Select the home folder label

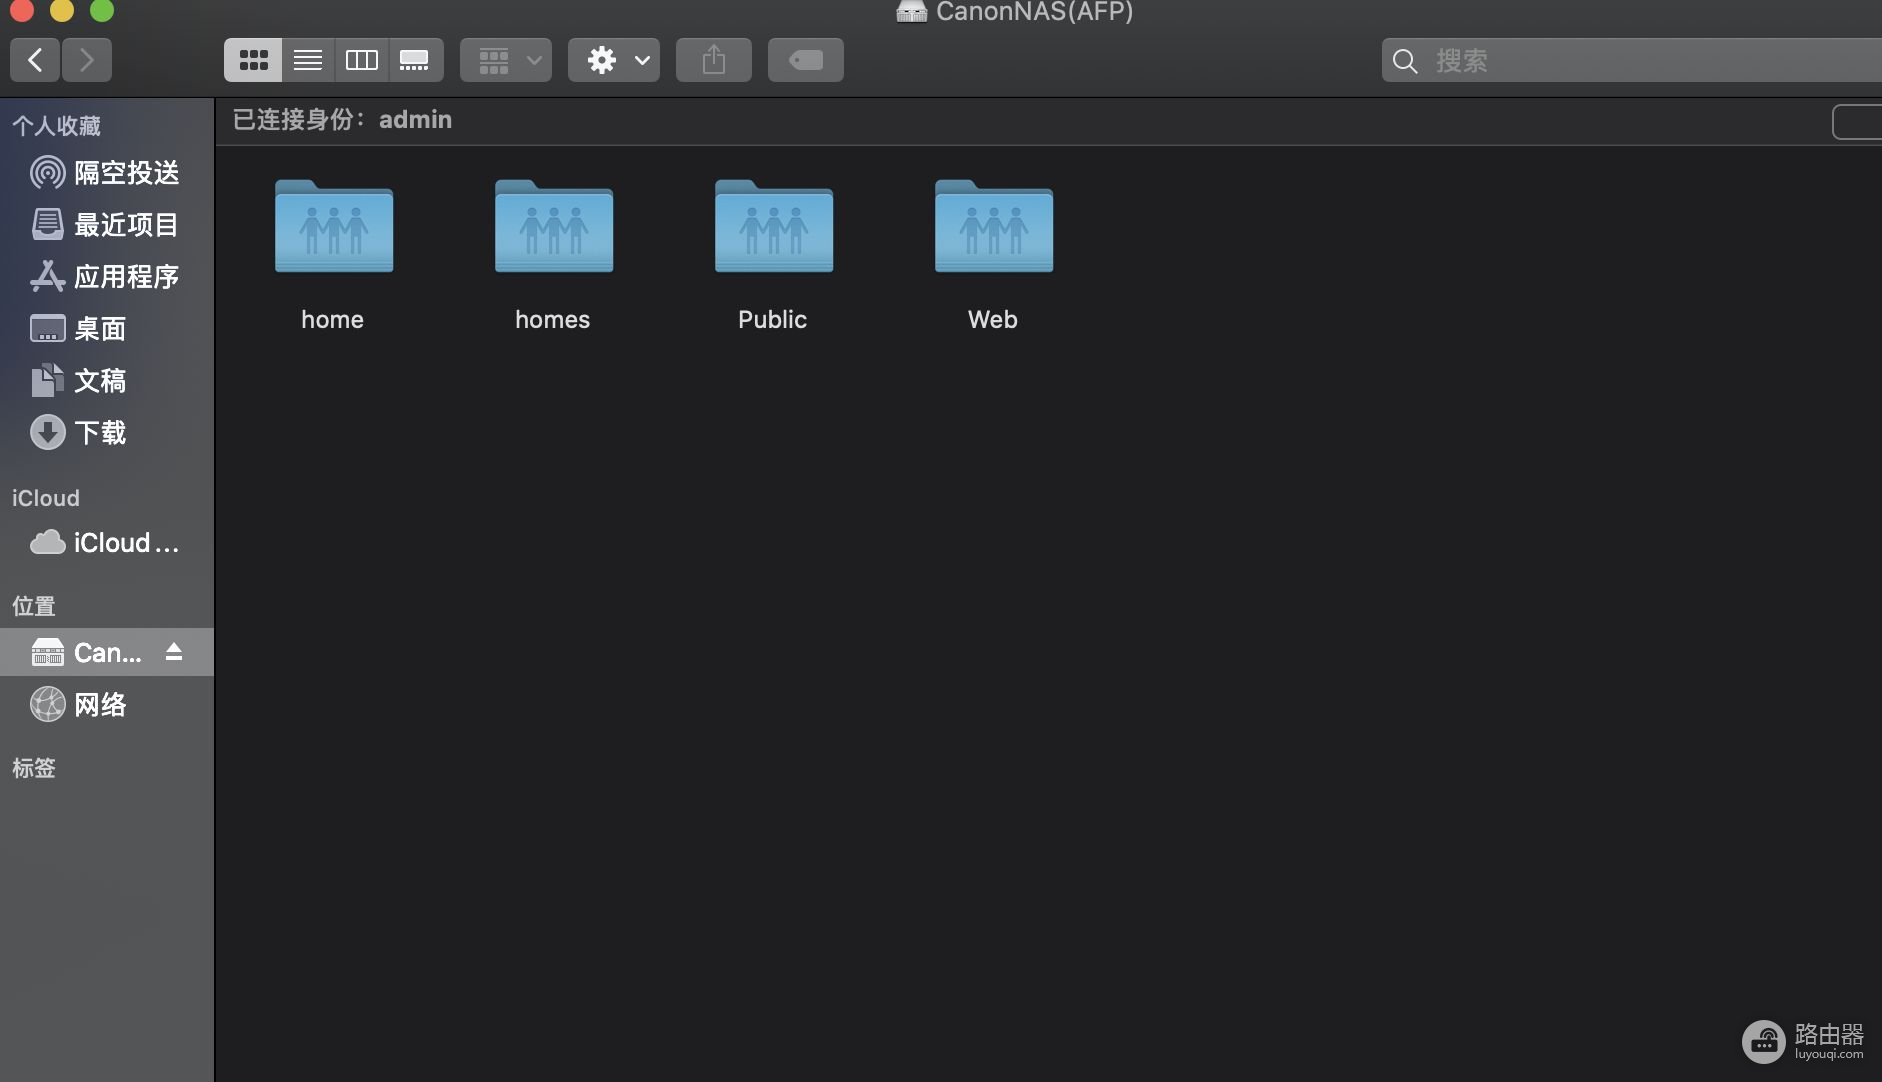pyautogui.click(x=333, y=320)
